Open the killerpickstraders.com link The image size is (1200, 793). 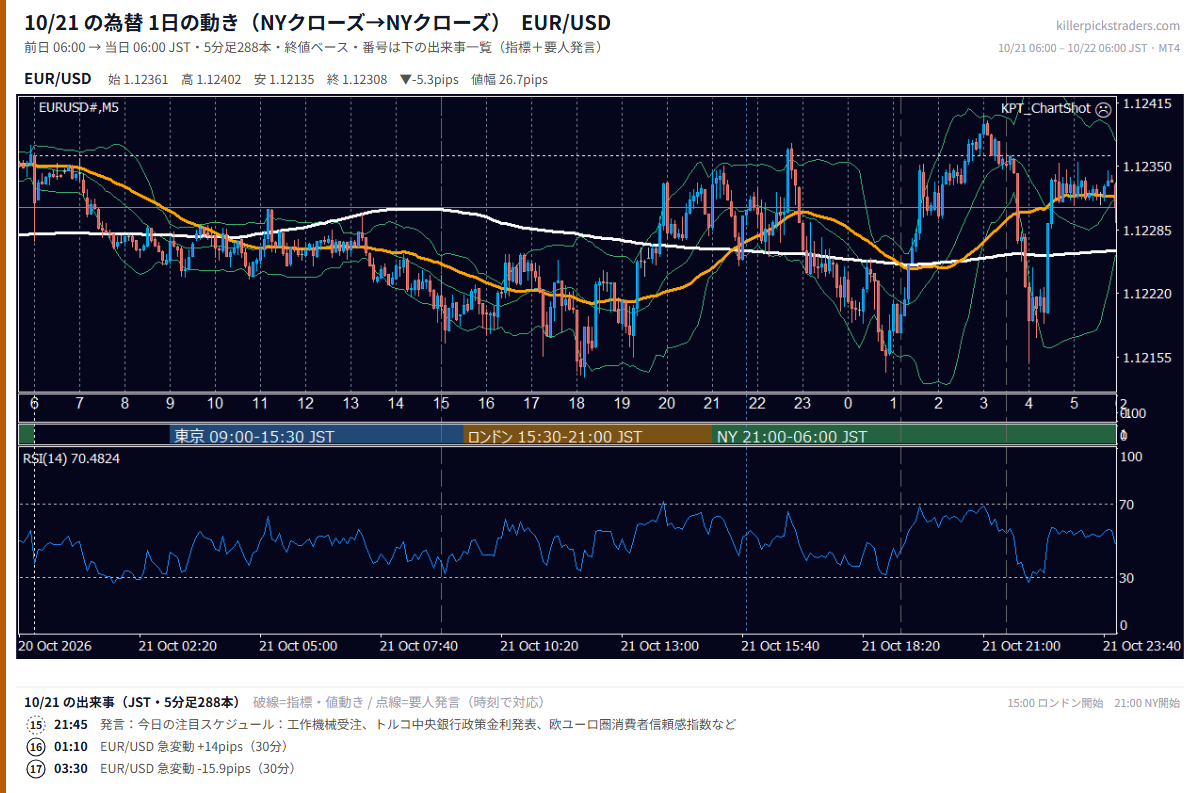tap(1118, 26)
